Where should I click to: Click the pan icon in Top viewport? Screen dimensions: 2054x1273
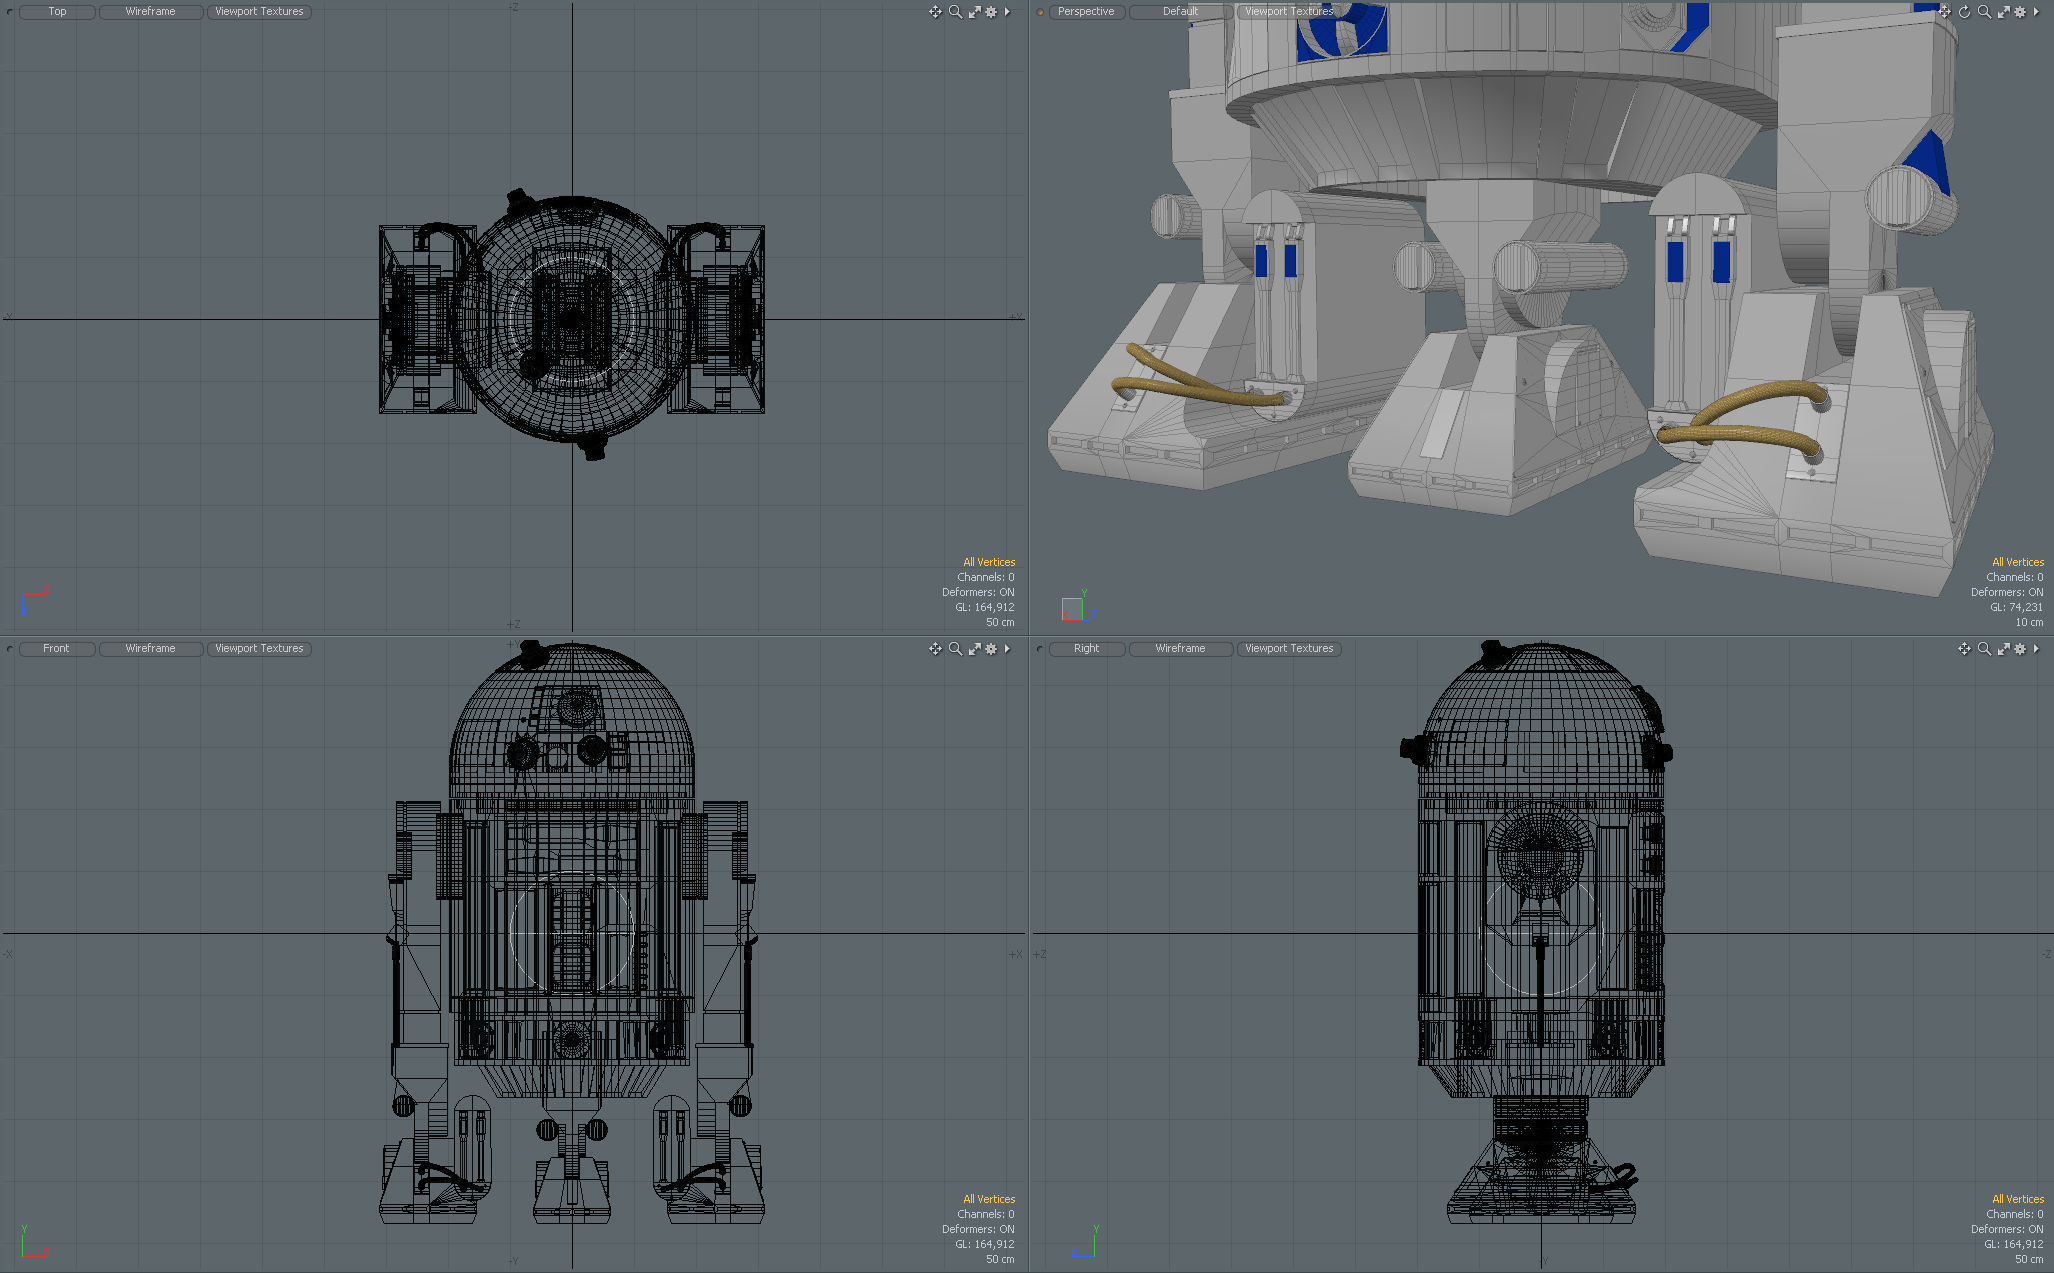(x=935, y=12)
